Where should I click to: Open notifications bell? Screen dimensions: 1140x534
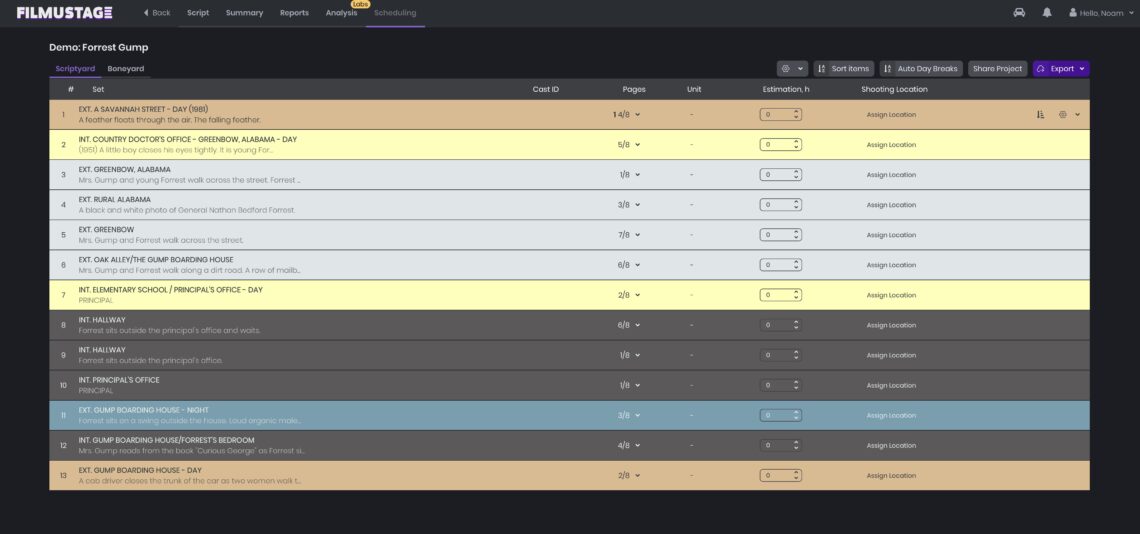point(1047,12)
